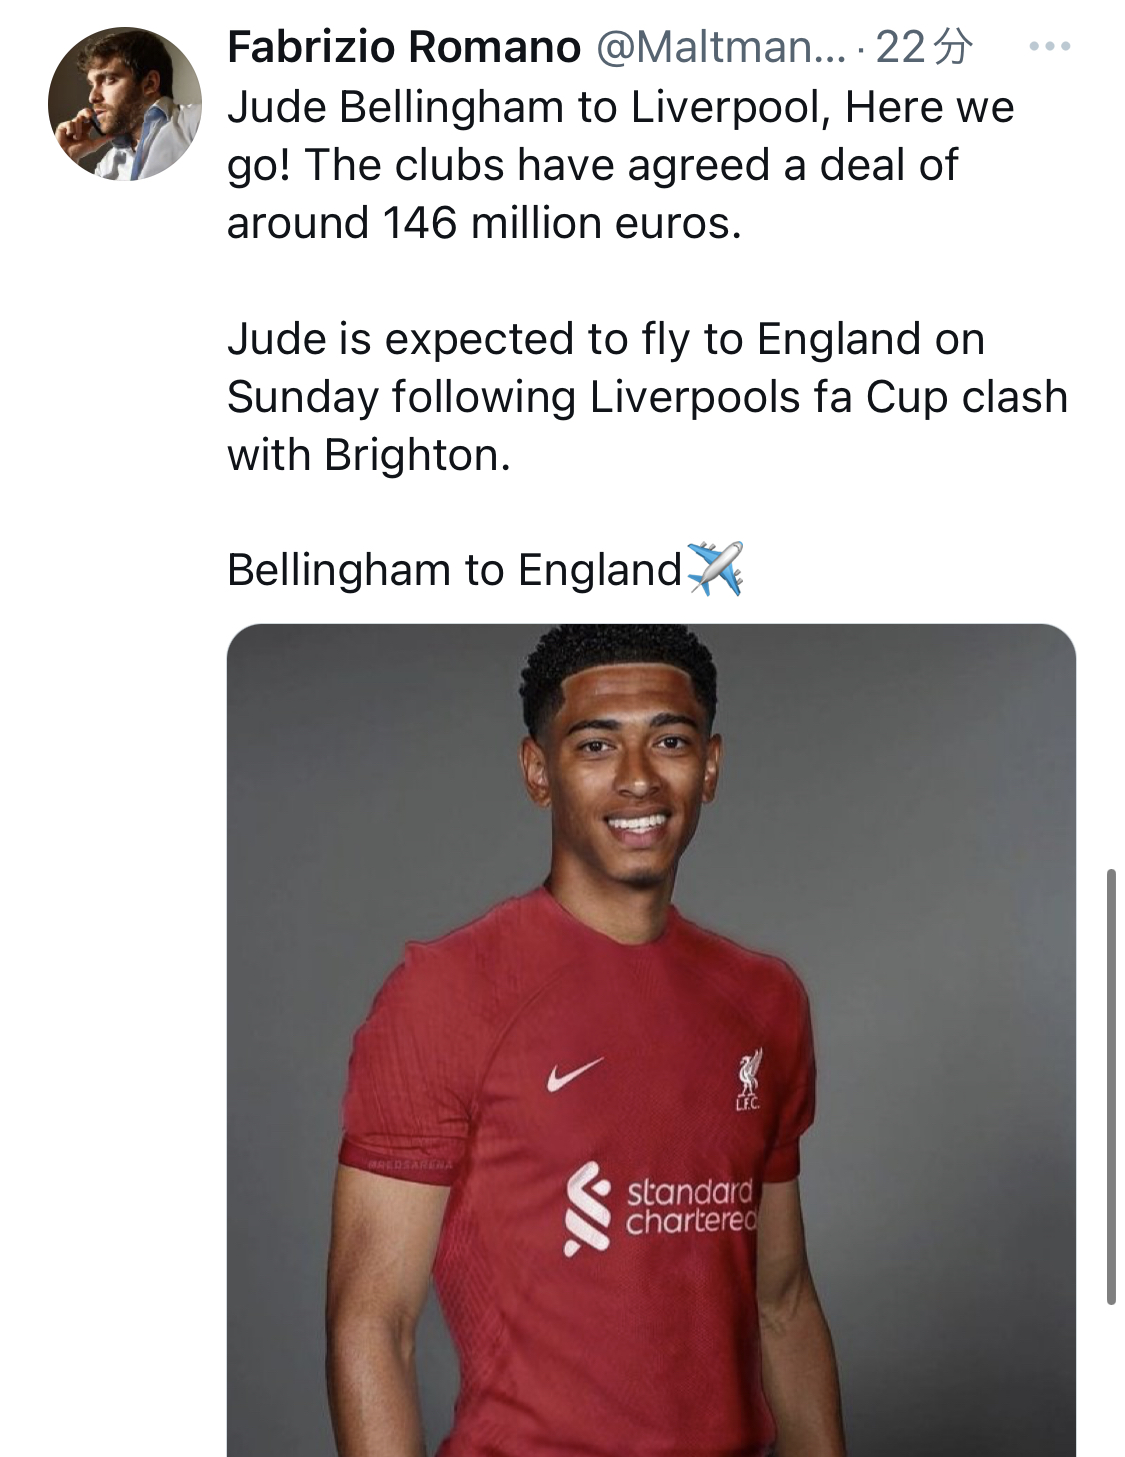Open the tweet's three-dot more options menu
Viewport: 1125px width, 1457px height.
1049,47
